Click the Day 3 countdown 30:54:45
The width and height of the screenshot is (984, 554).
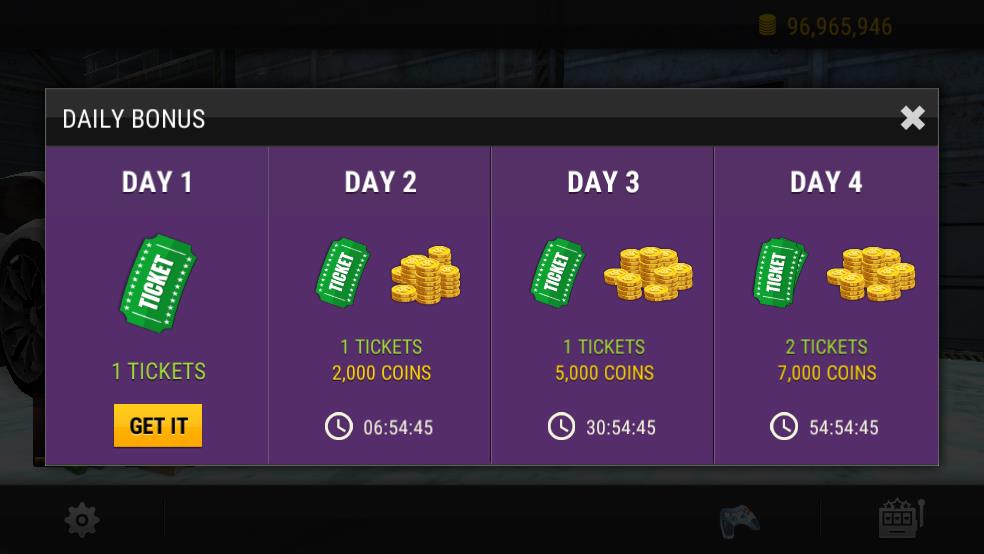(x=620, y=428)
